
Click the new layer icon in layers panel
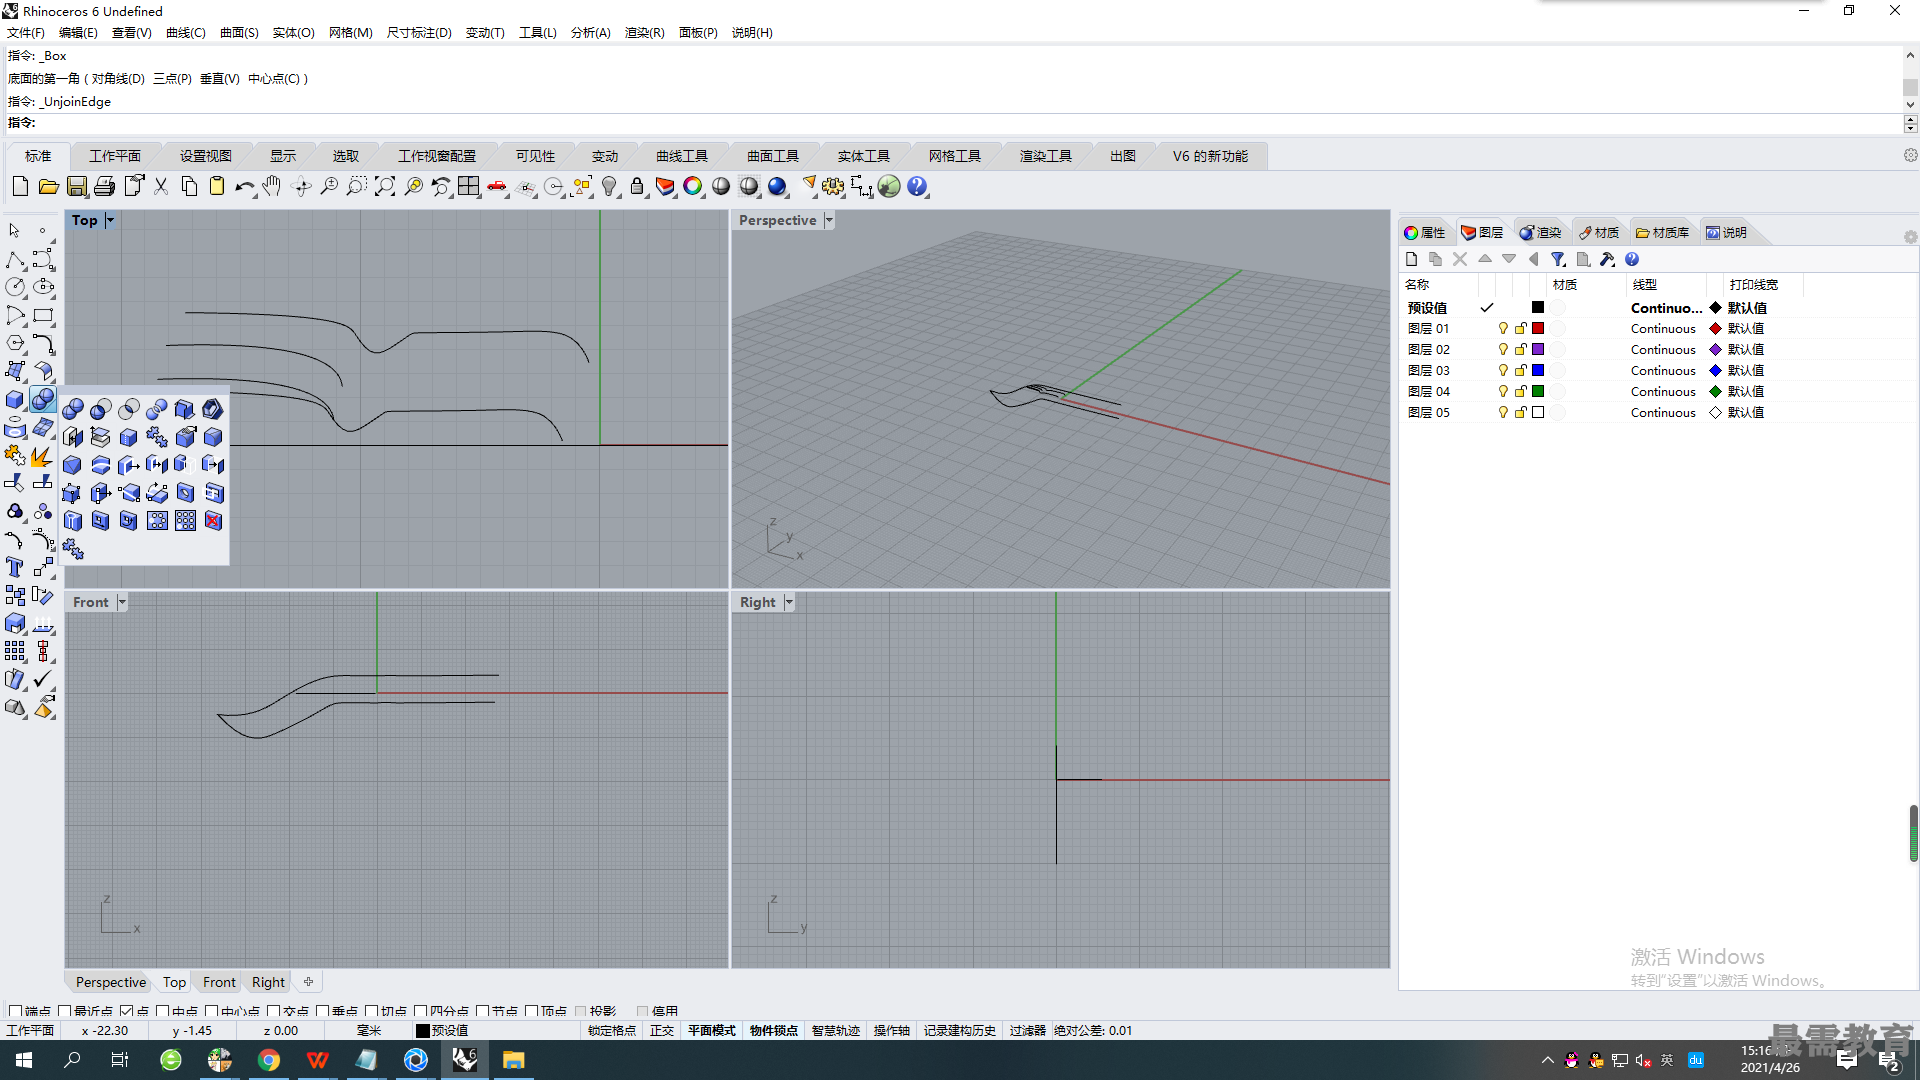coord(1412,260)
